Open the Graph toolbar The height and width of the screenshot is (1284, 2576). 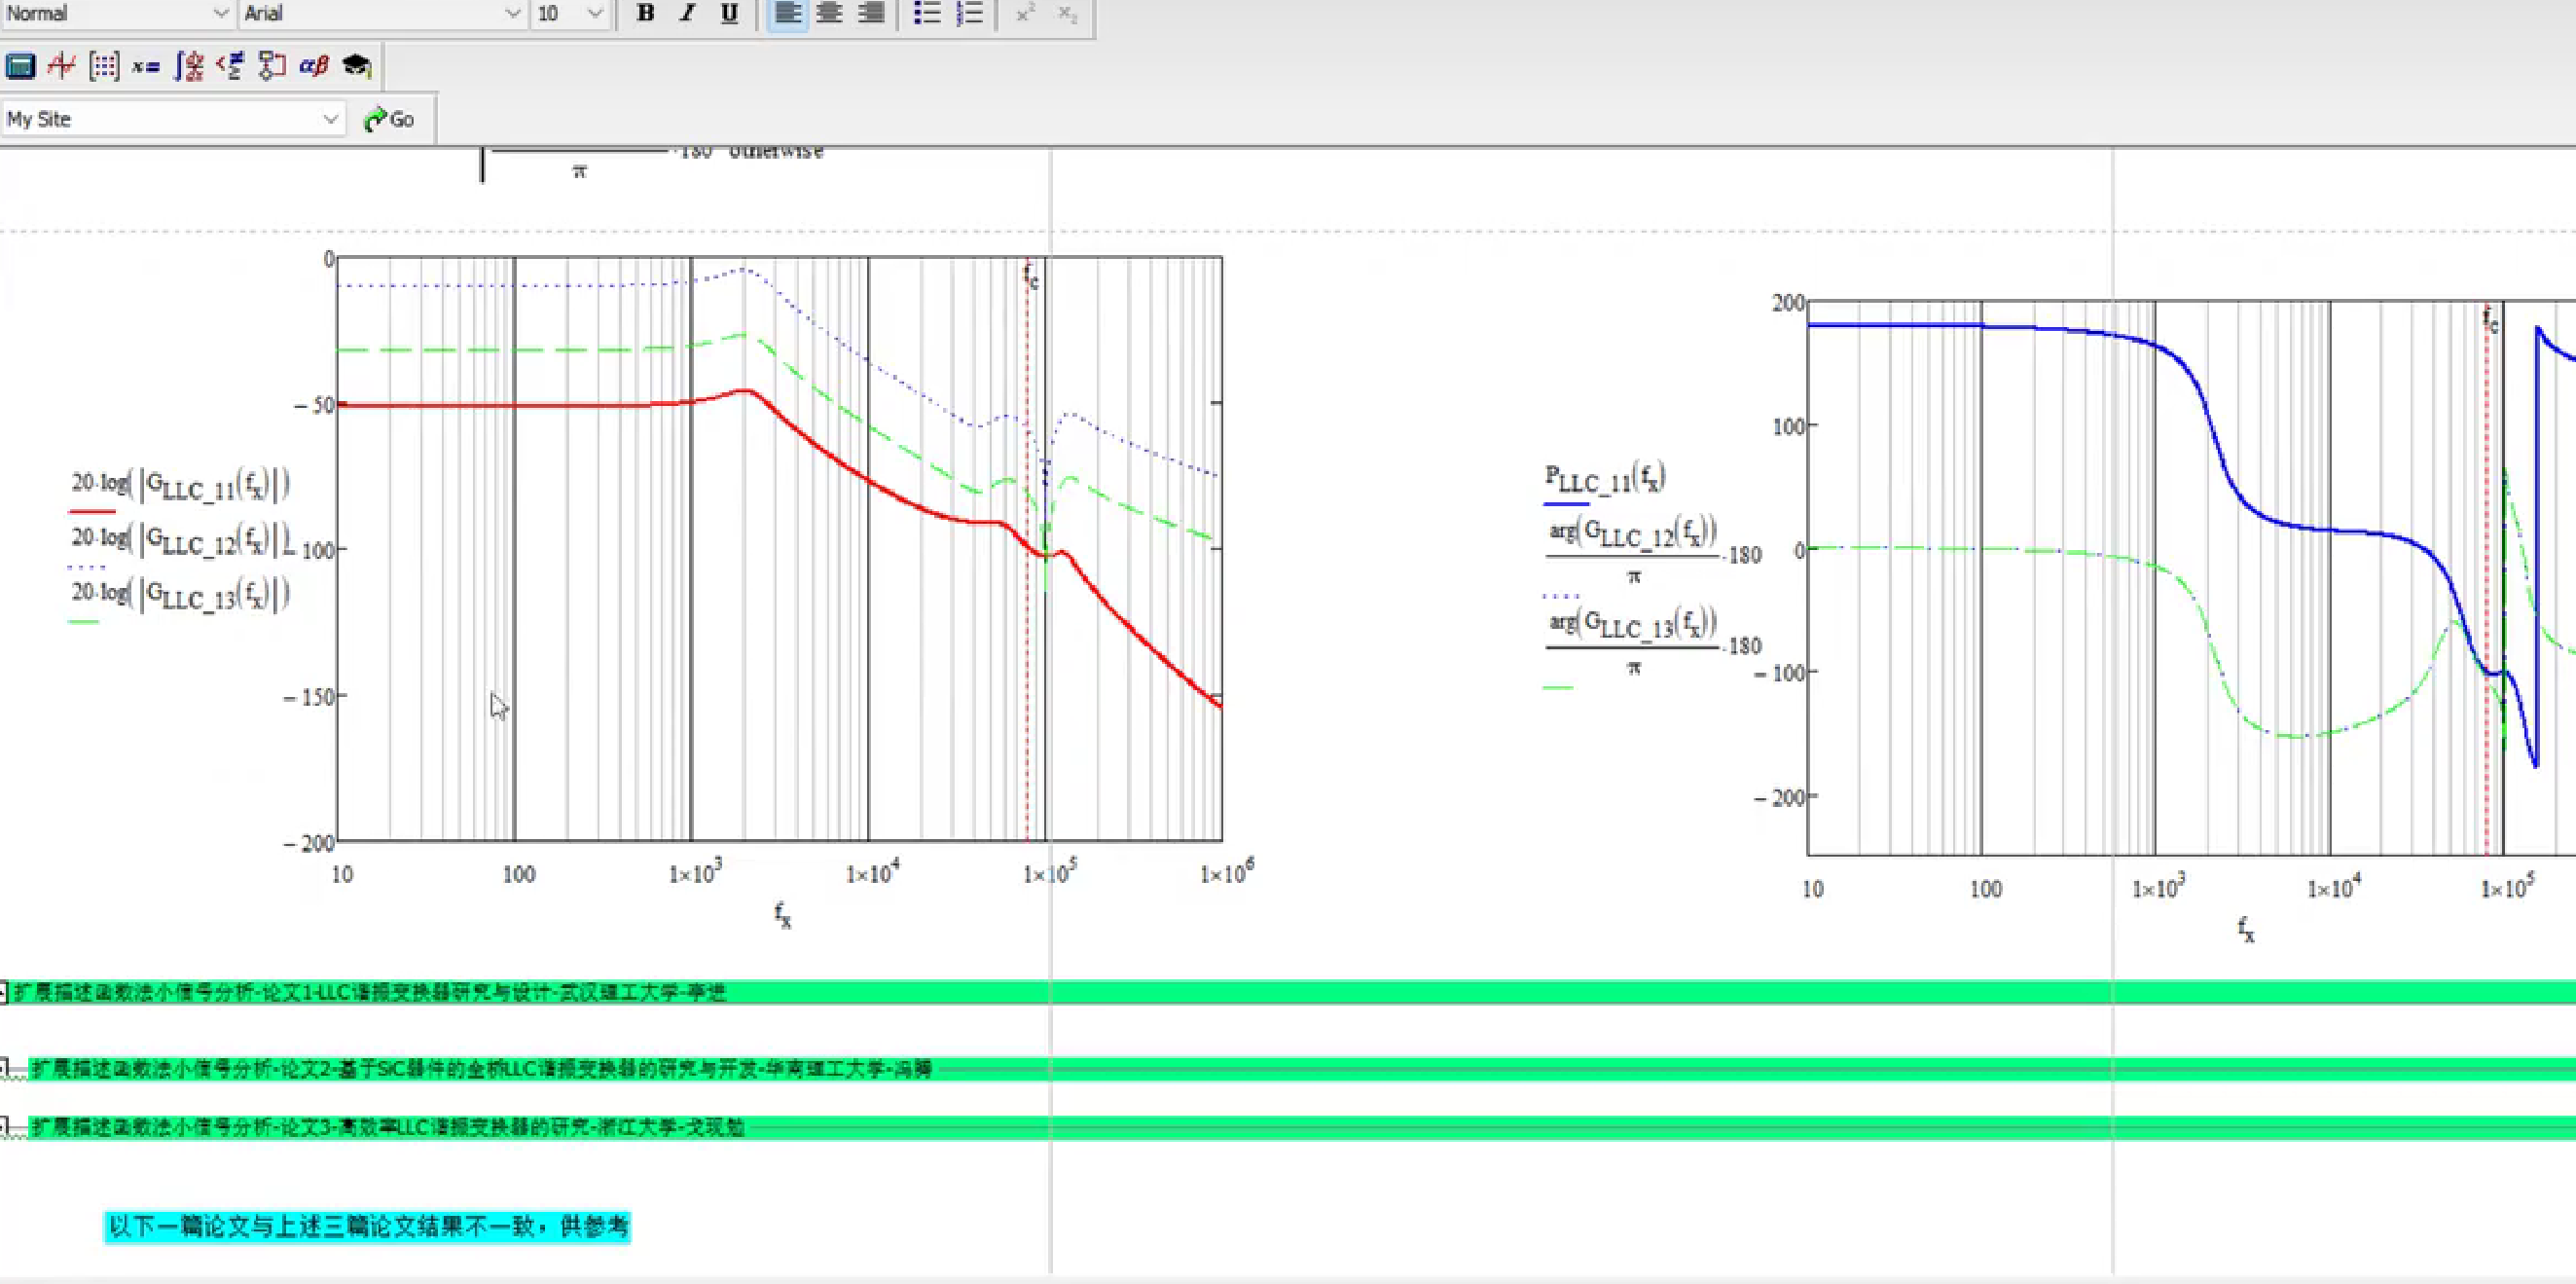62,66
